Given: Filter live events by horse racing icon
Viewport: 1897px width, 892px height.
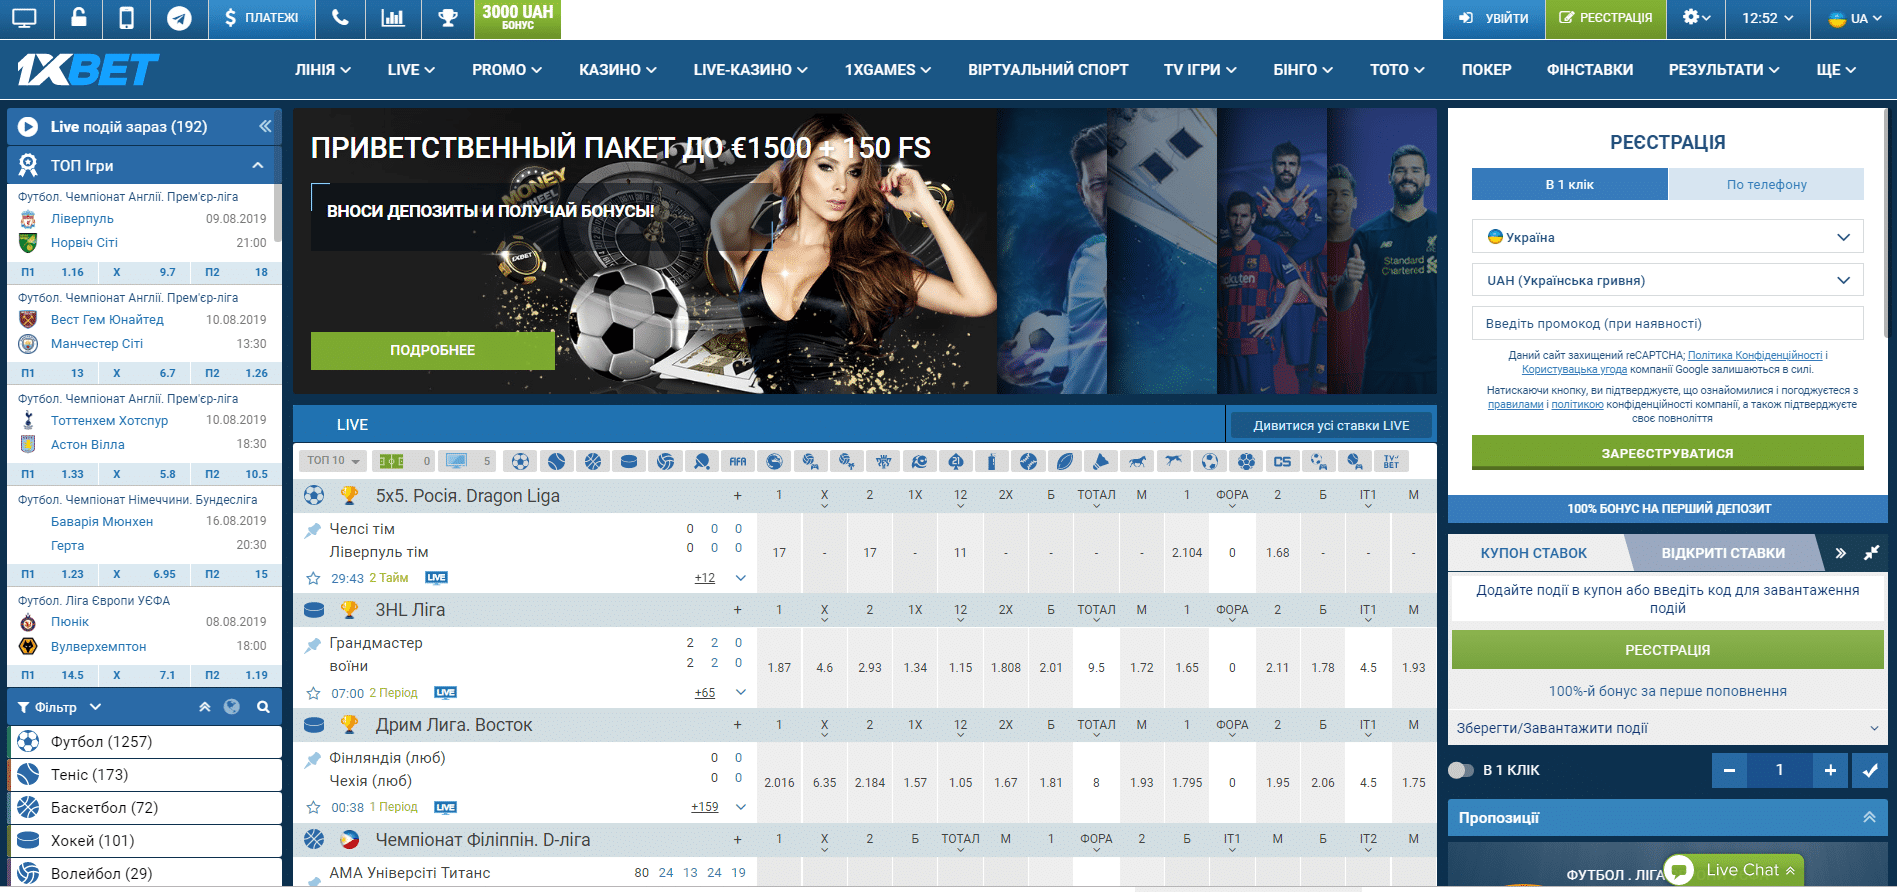Looking at the screenshot, I should coord(1137,461).
